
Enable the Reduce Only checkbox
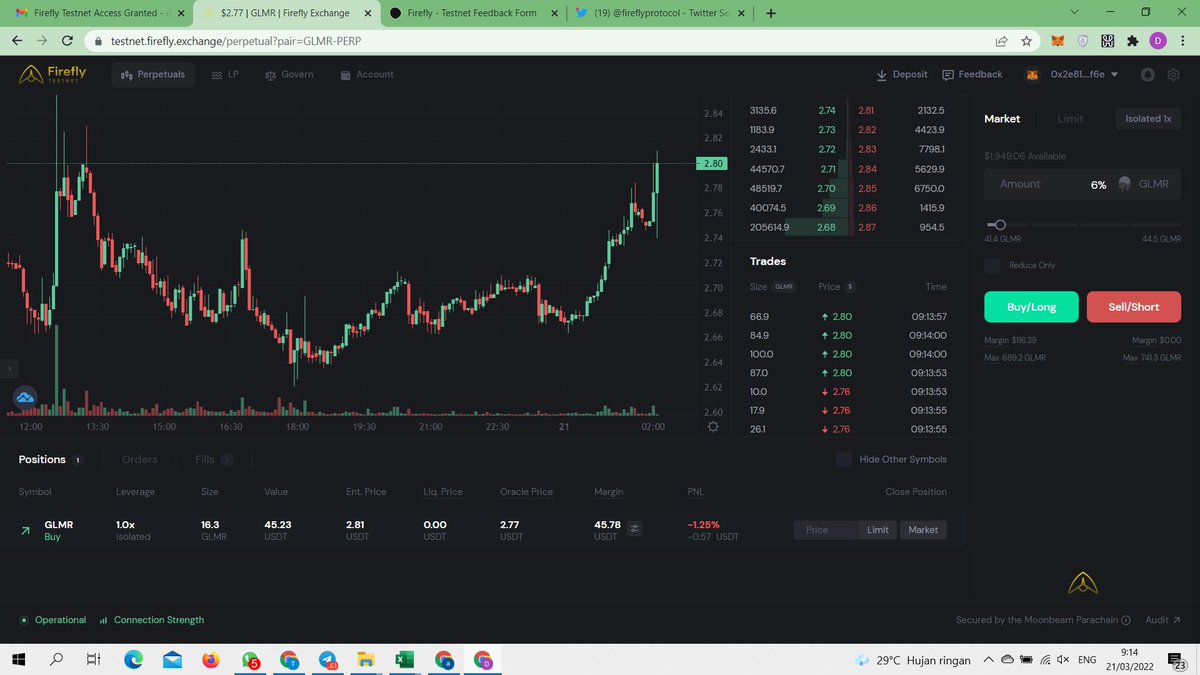tap(992, 265)
